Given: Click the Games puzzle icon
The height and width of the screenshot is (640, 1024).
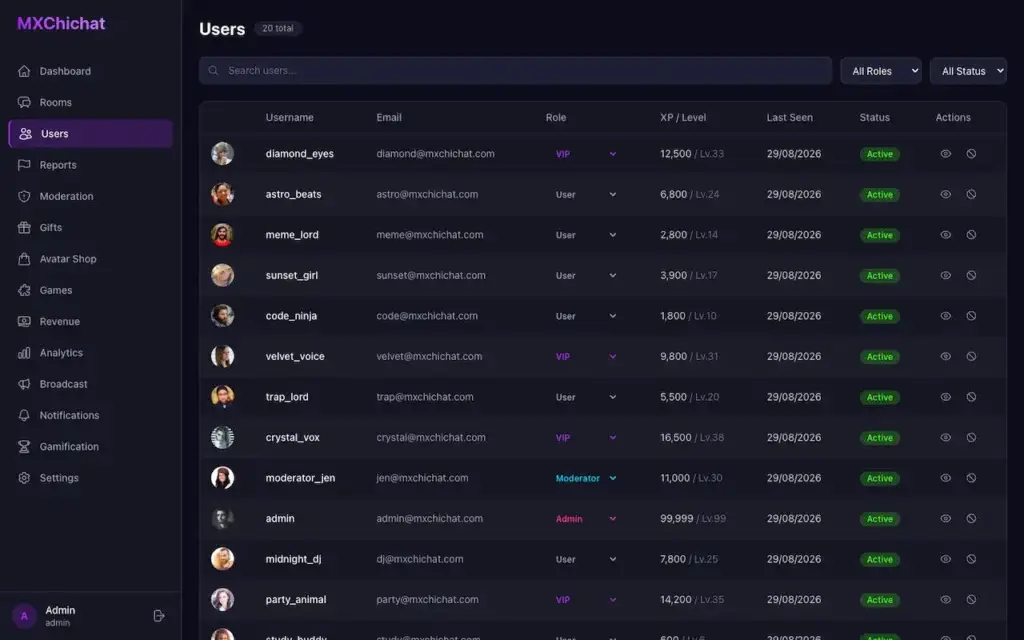Looking at the screenshot, I should point(24,291).
